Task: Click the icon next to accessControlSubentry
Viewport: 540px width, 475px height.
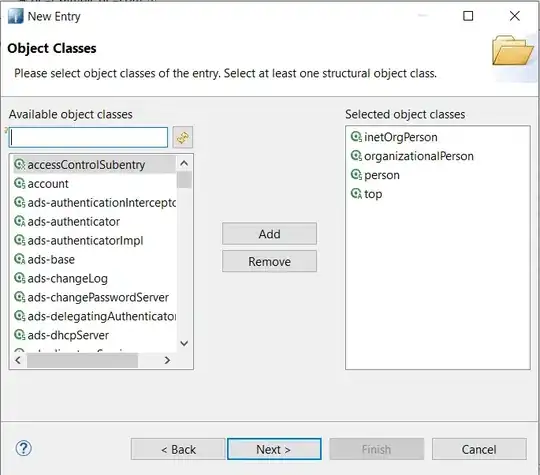Action: tap(20, 164)
